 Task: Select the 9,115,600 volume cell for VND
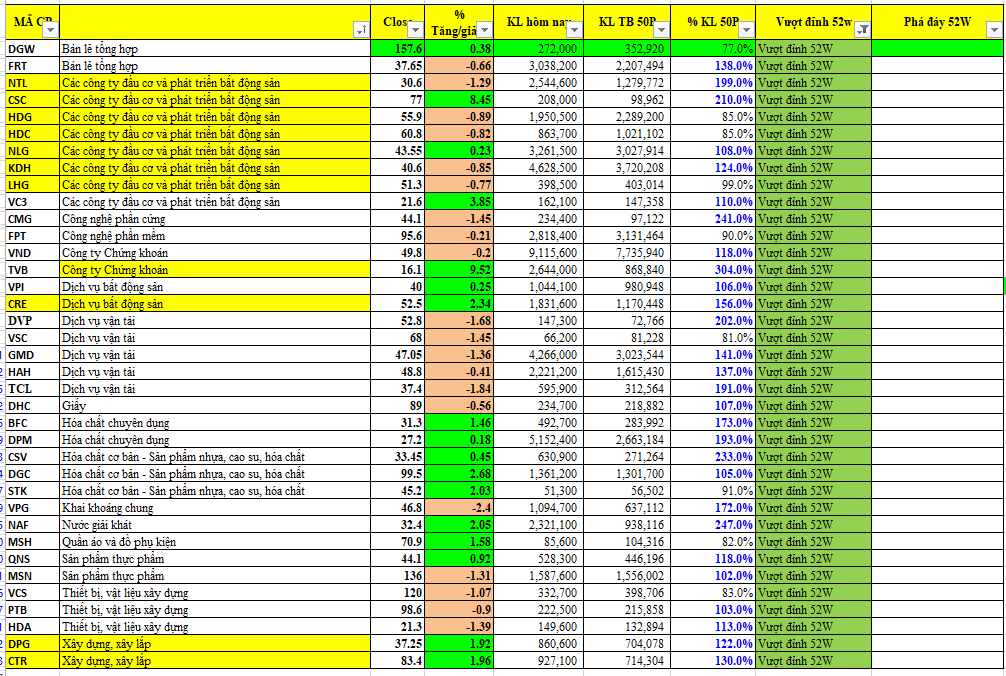(539, 253)
